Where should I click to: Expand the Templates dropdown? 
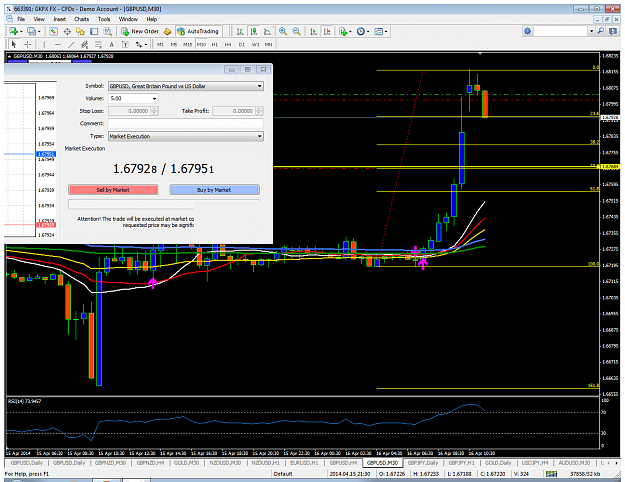(x=386, y=31)
